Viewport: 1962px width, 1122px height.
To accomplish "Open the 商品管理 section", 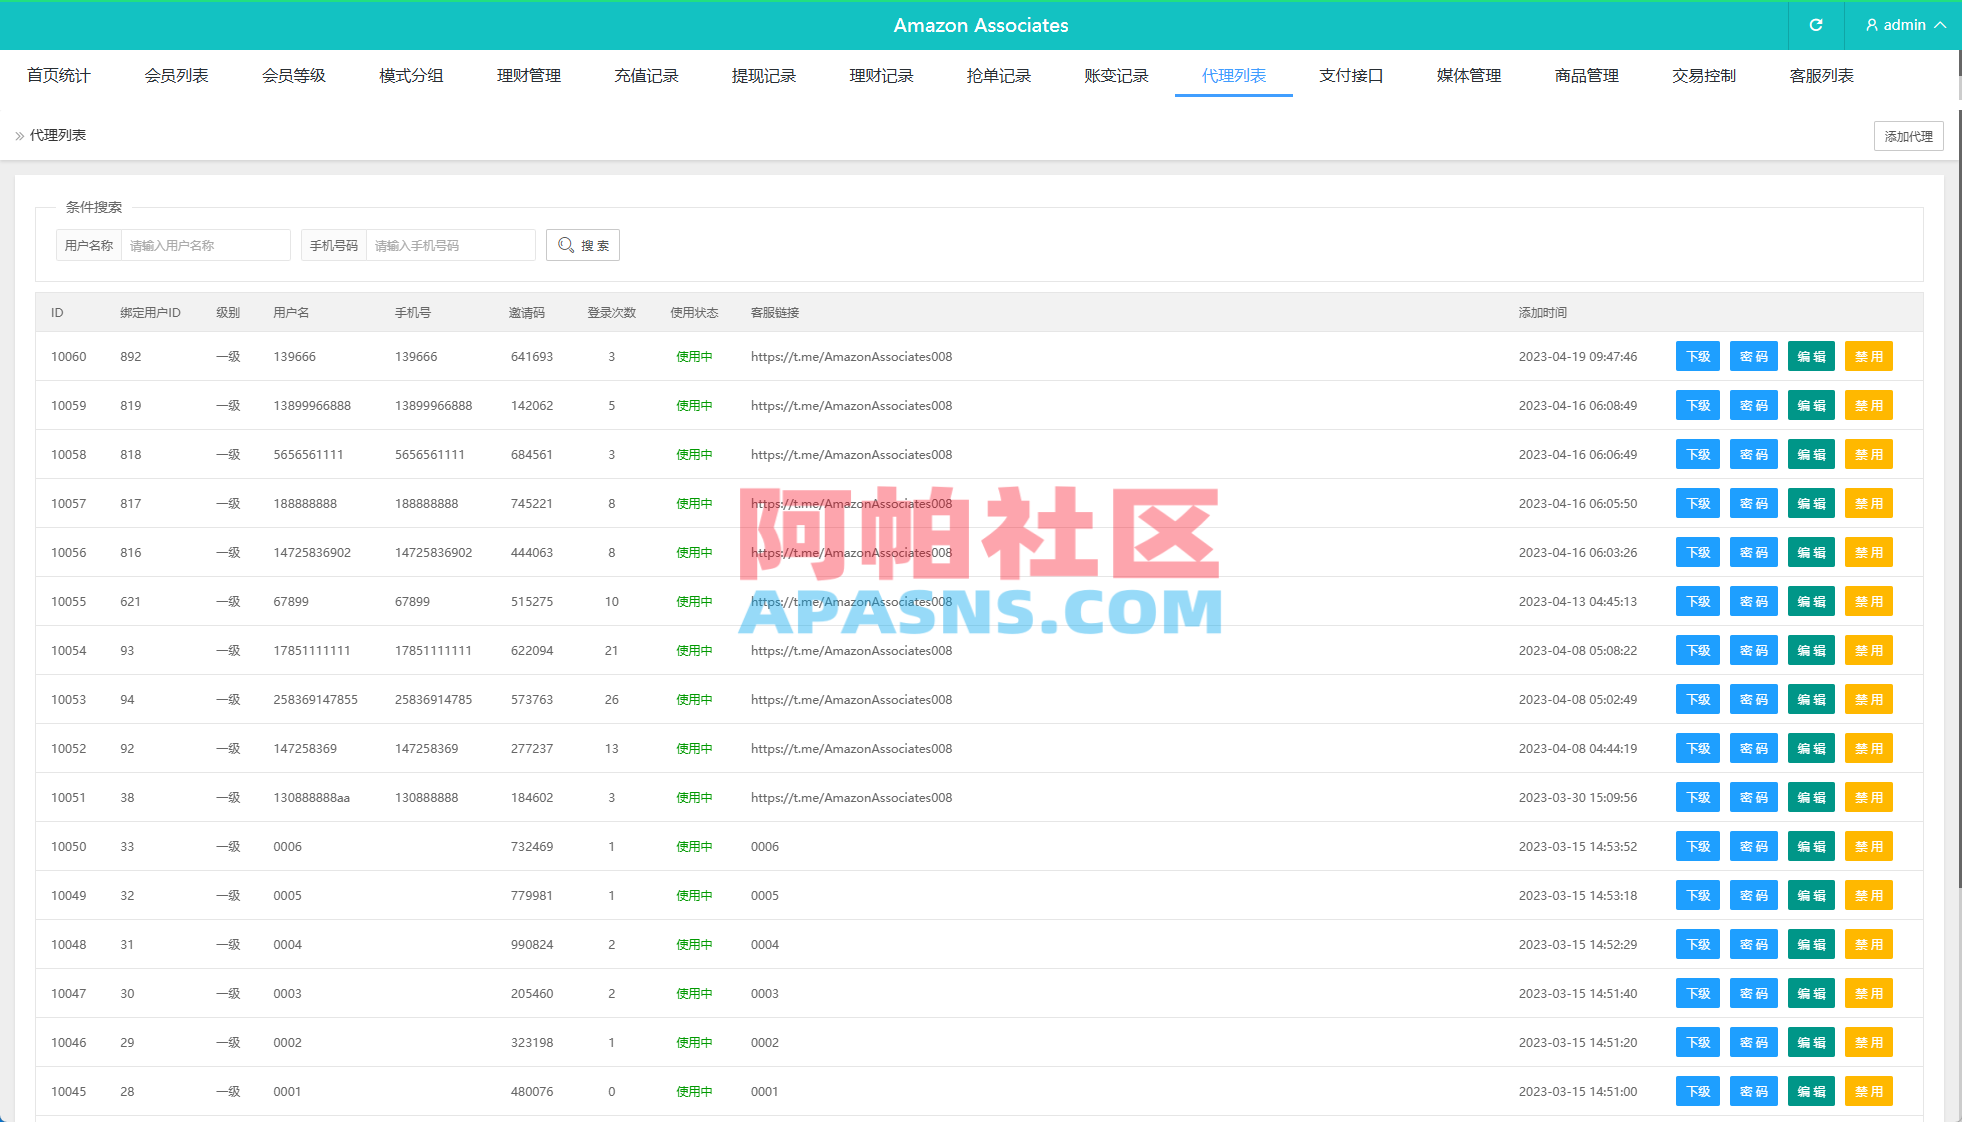I will [x=1586, y=75].
